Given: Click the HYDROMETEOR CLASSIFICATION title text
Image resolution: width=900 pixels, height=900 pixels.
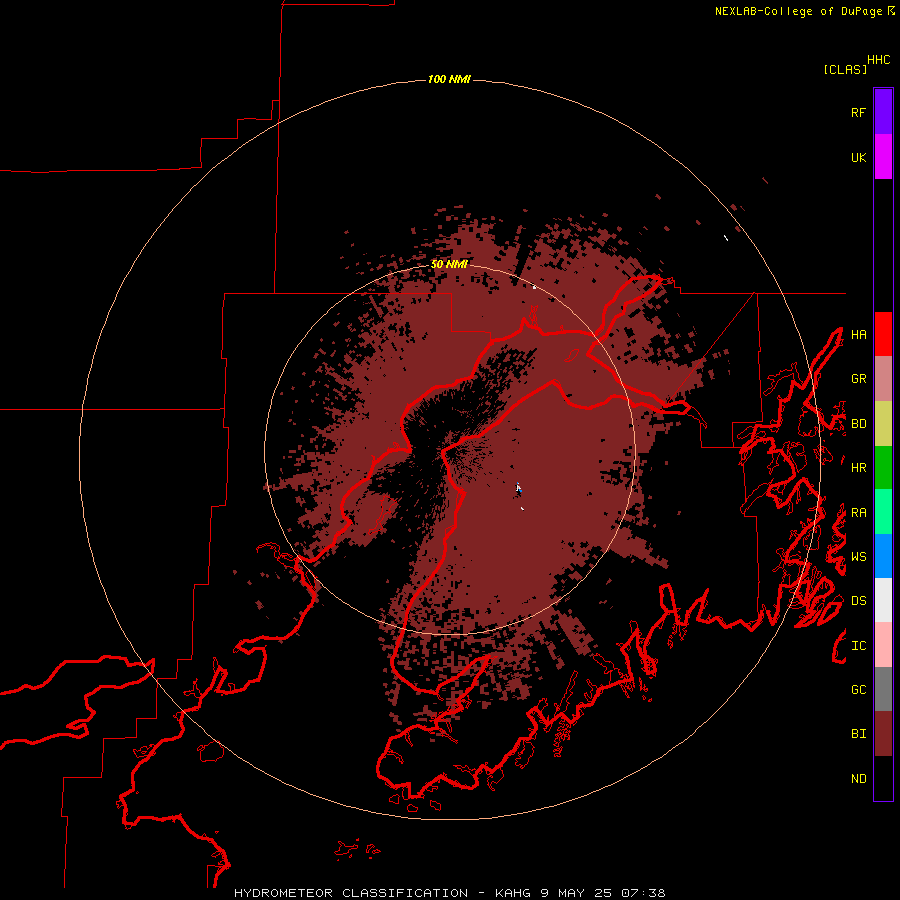Looking at the screenshot, I should tap(351, 893).
